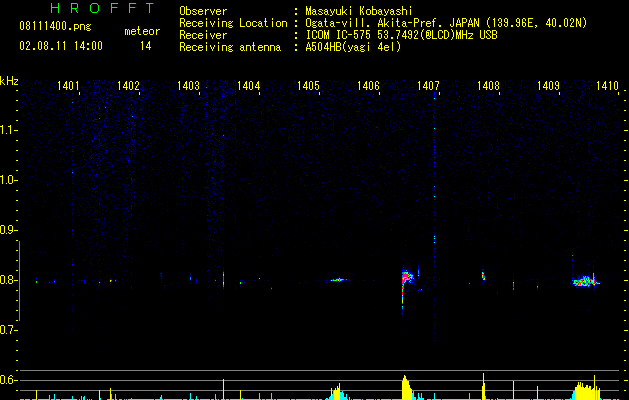
Task: Click the Observer label
Action: click(203, 11)
